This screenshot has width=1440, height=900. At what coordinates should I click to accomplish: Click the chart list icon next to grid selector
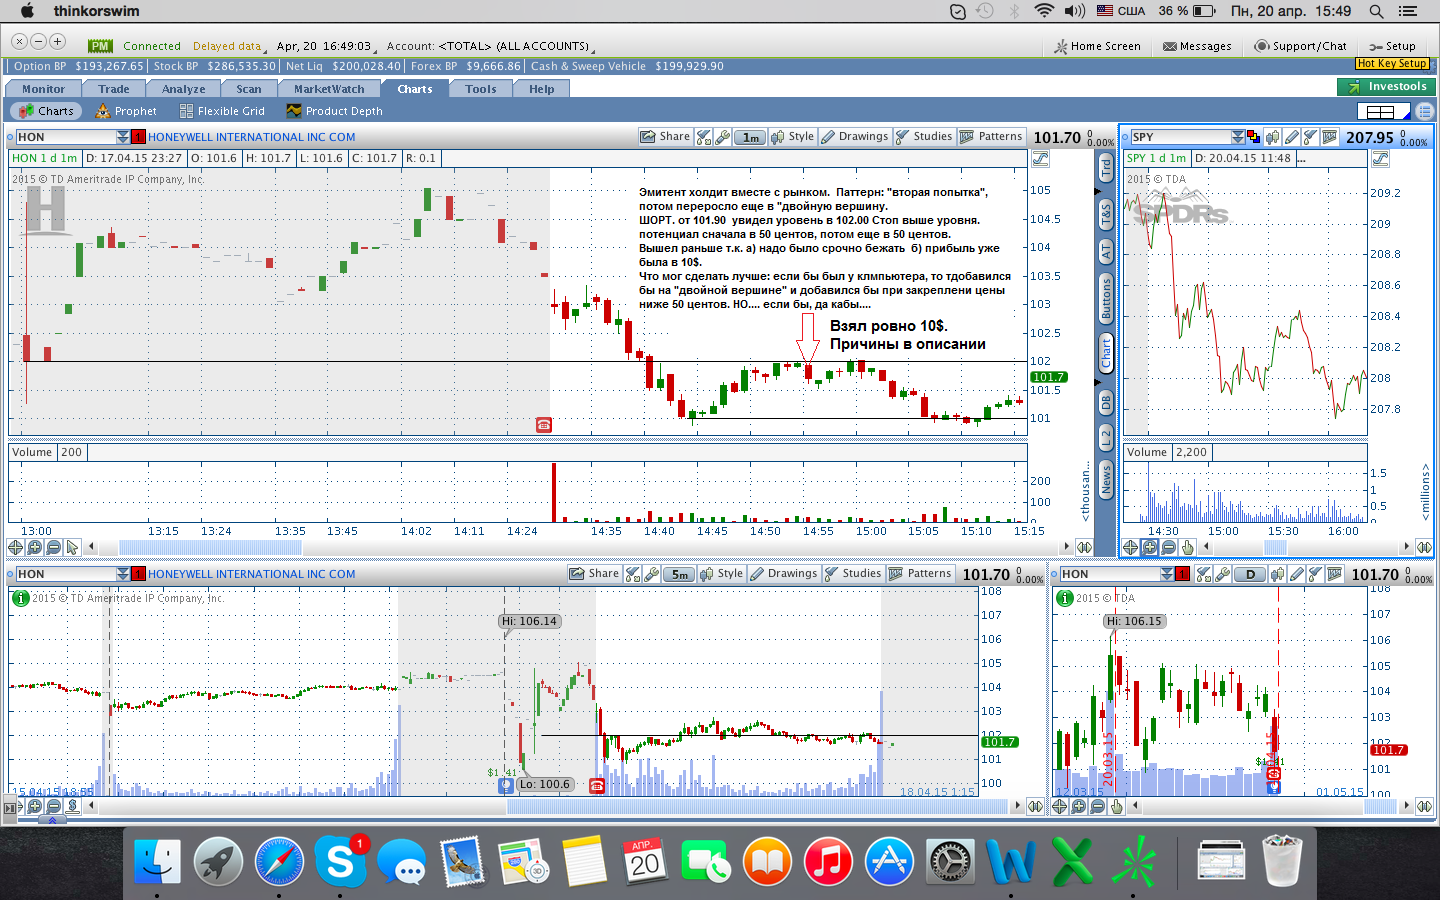click(x=1424, y=111)
